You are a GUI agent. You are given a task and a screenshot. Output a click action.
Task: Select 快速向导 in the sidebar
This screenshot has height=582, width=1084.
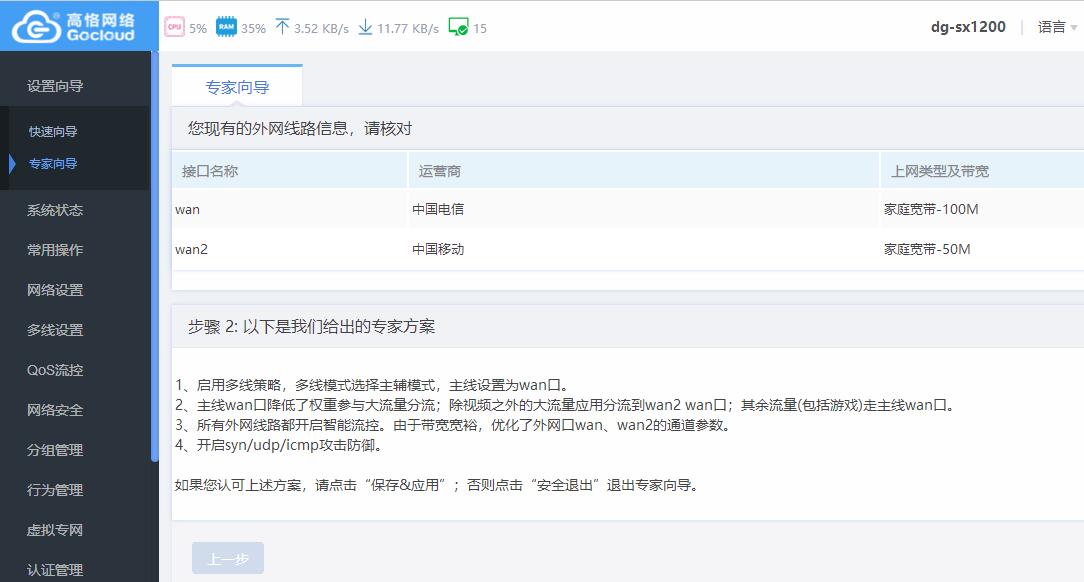click(53, 131)
